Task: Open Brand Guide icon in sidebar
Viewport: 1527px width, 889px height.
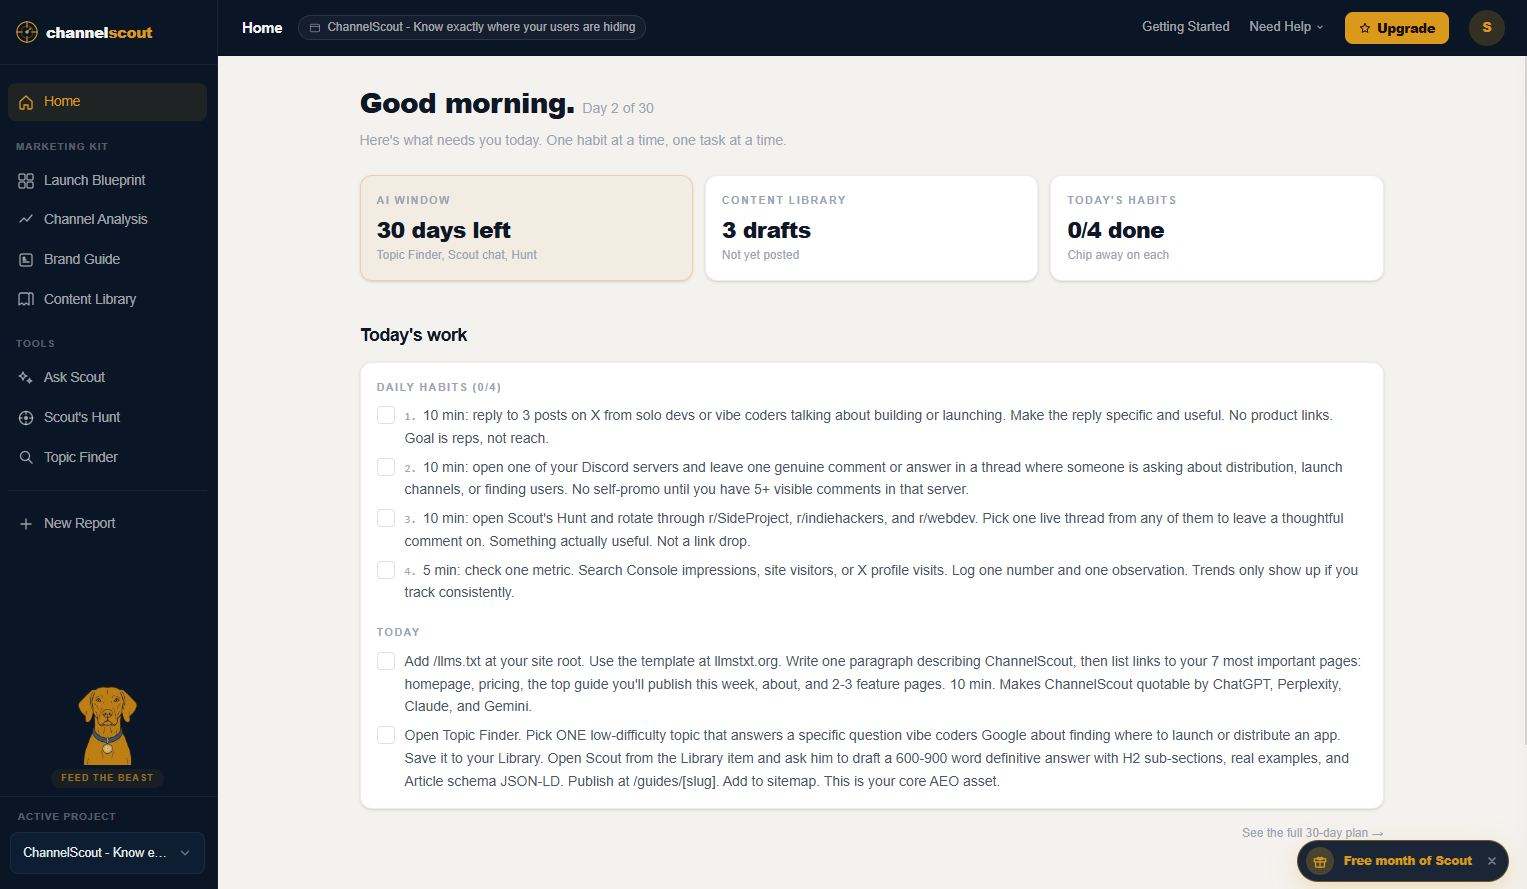Action: (26, 260)
